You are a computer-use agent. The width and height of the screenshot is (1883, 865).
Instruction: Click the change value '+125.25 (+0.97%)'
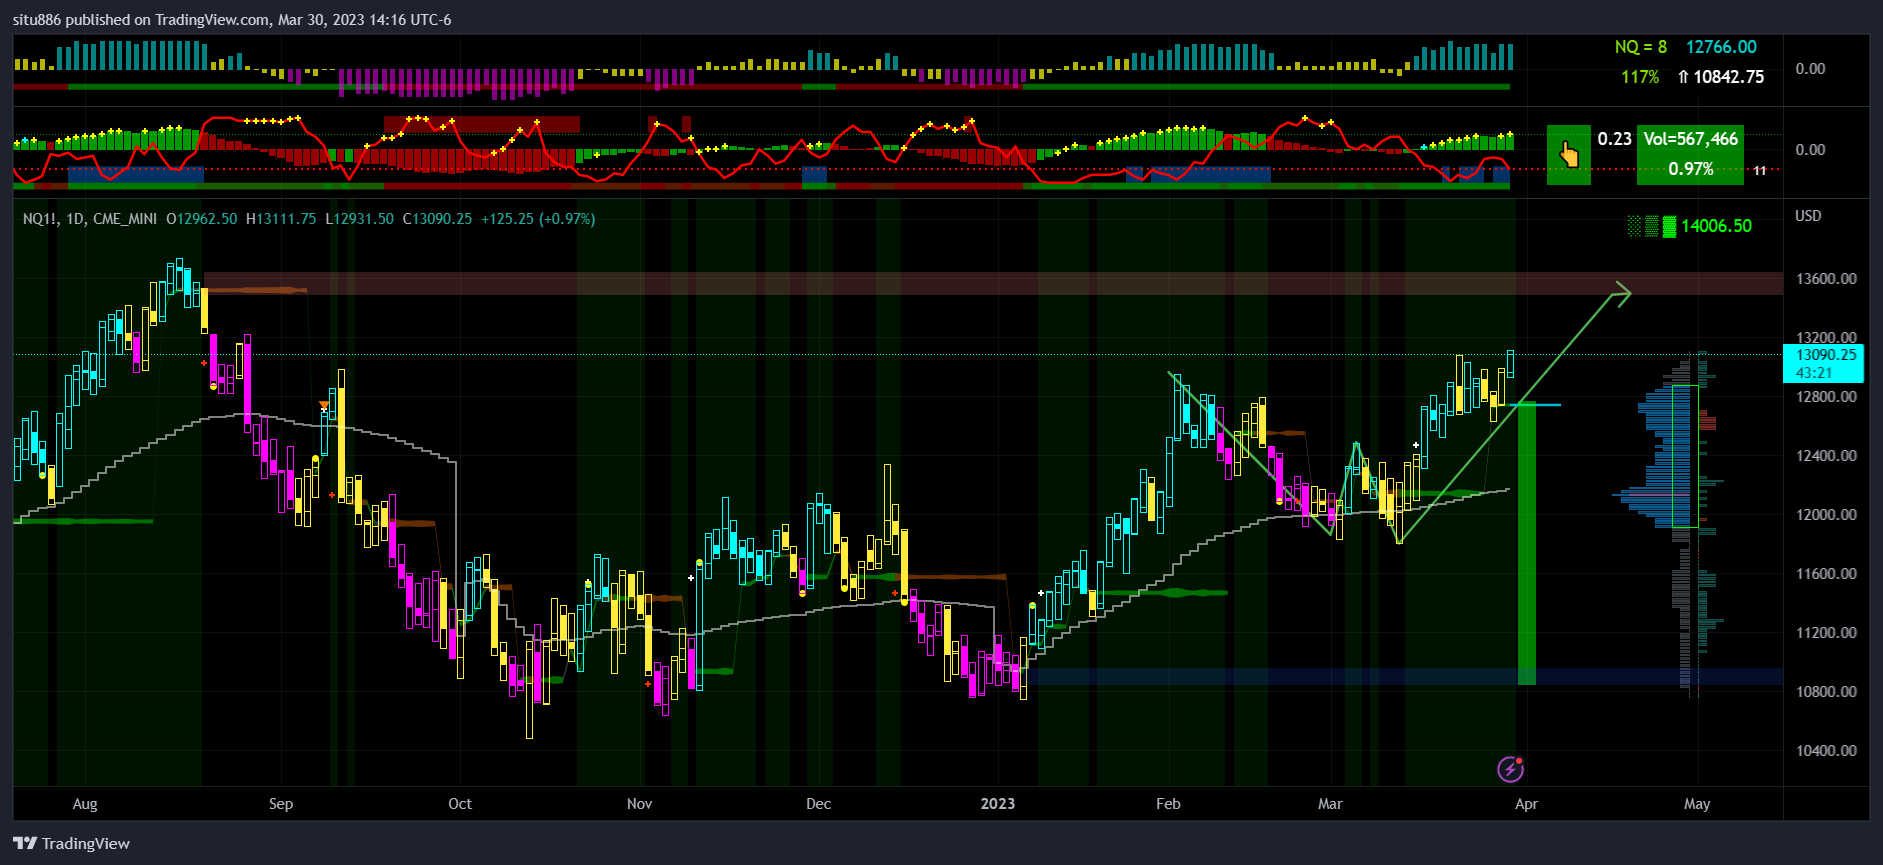coord(538,219)
